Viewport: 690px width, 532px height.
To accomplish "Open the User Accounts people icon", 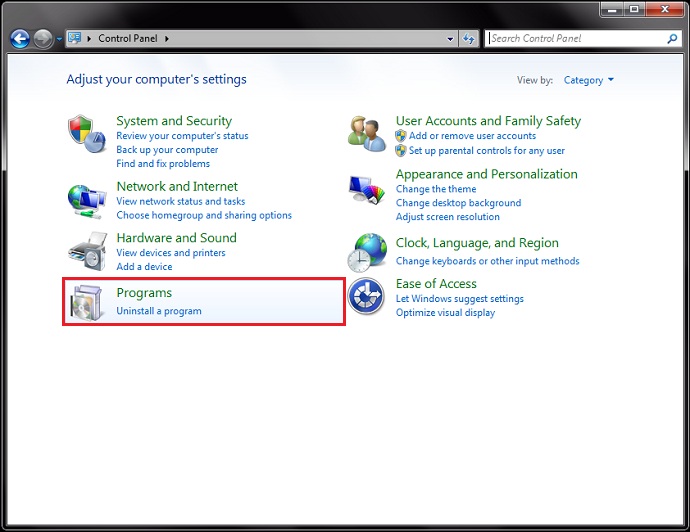I will (367, 134).
